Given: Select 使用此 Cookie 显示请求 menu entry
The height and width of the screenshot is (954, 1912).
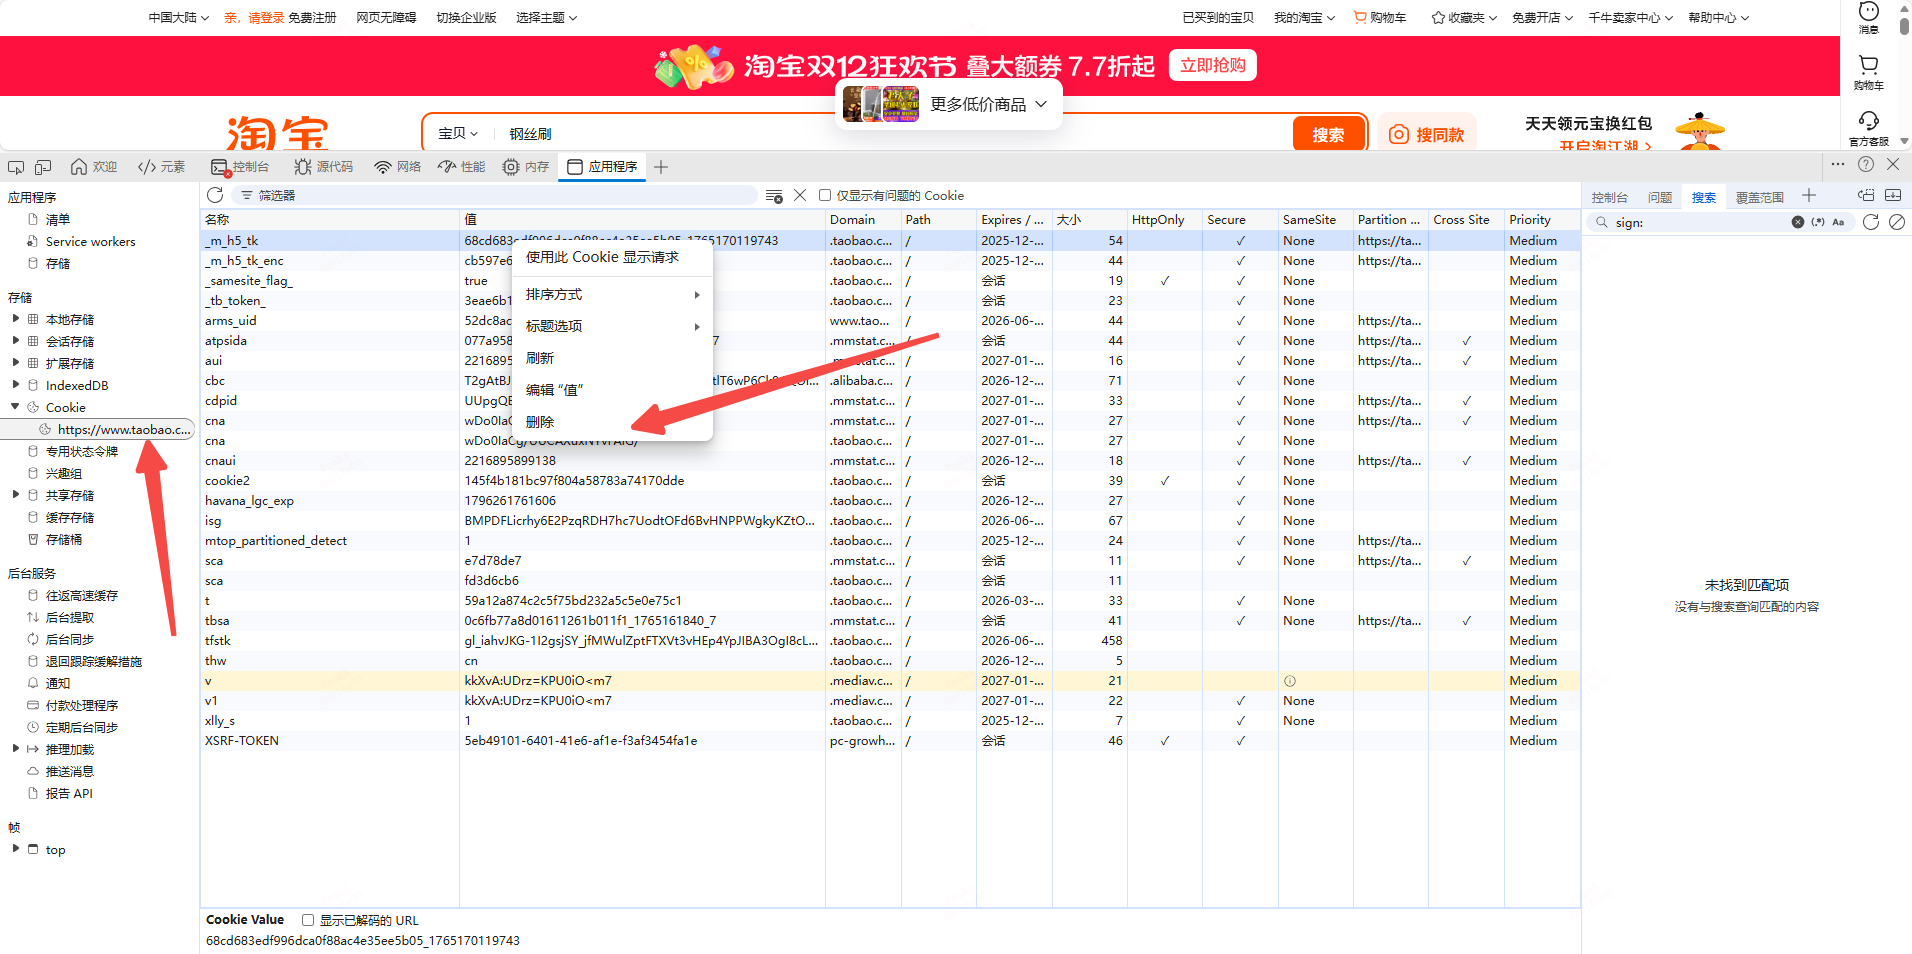Looking at the screenshot, I should [x=612, y=257].
